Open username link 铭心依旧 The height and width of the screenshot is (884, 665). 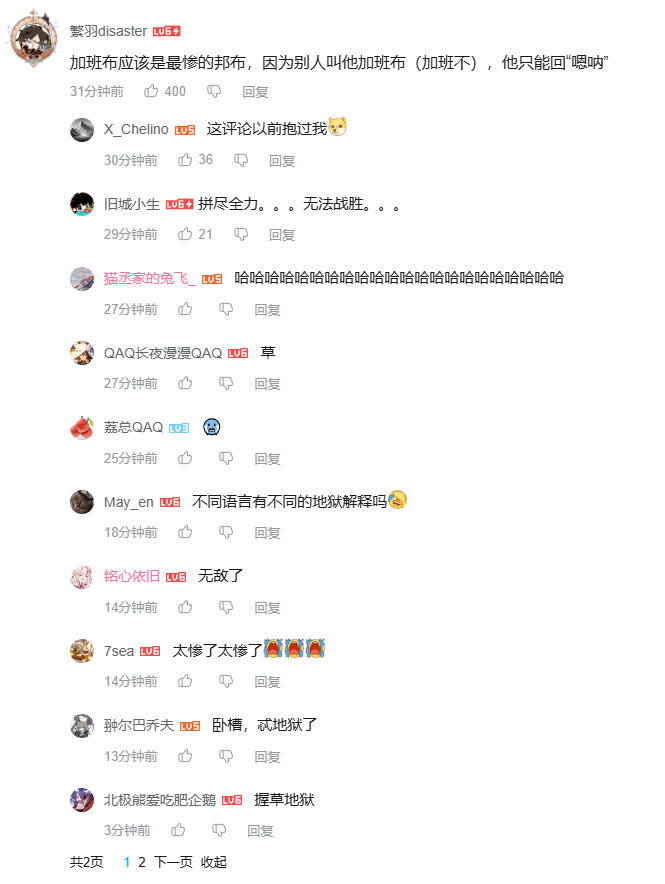(132, 576)
